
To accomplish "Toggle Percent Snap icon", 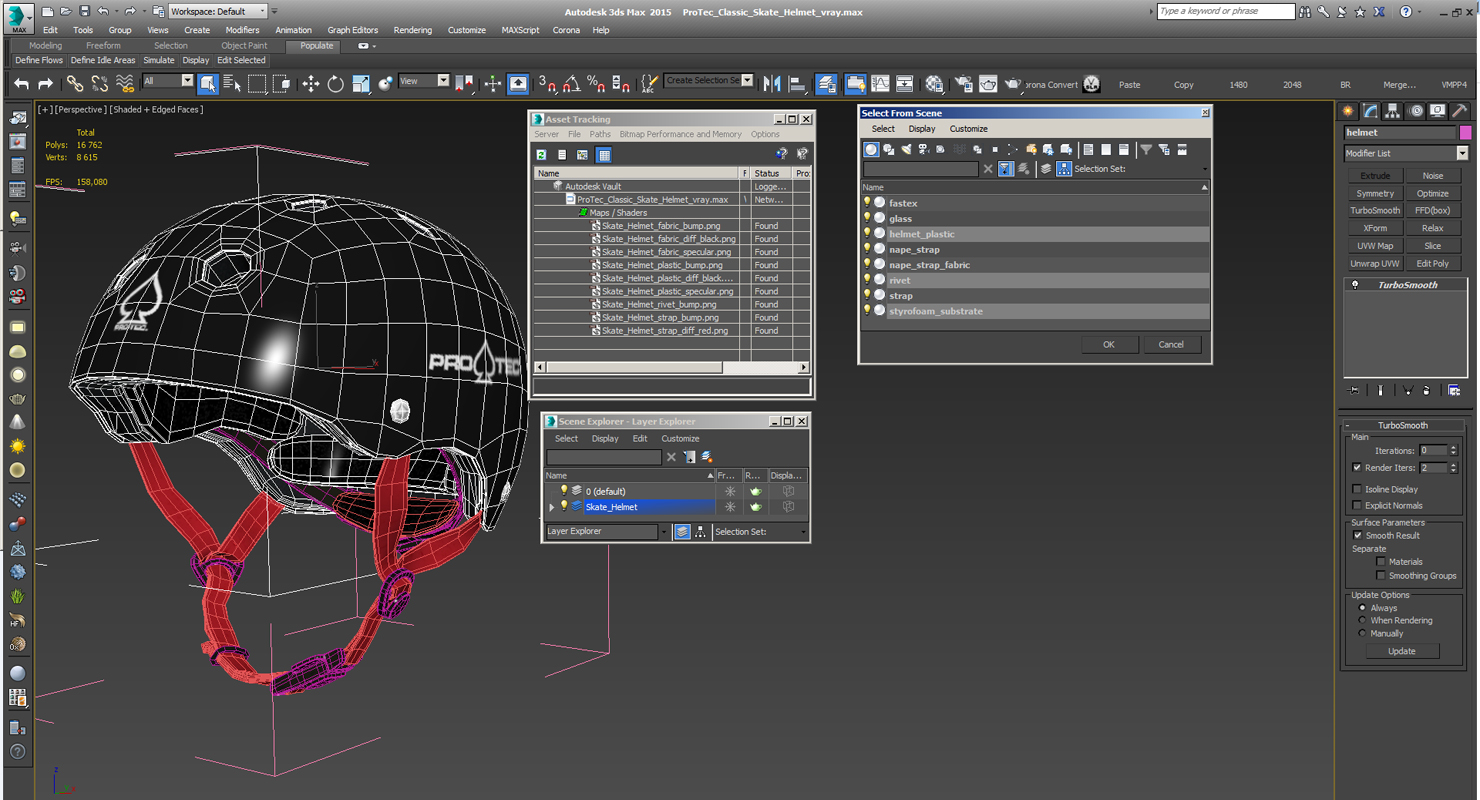I will [596, 84].
